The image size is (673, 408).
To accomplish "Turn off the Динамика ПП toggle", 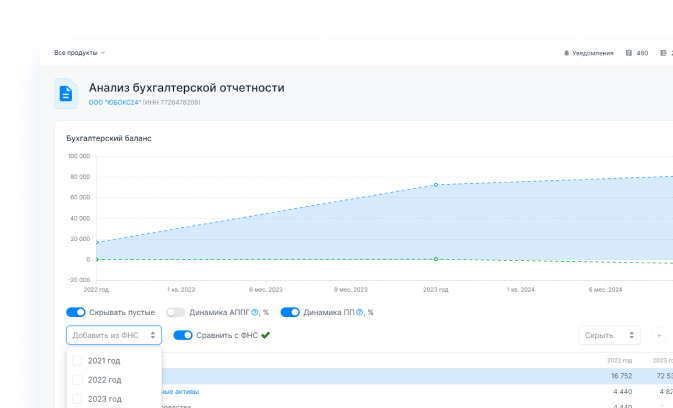I will coord(290,312).
